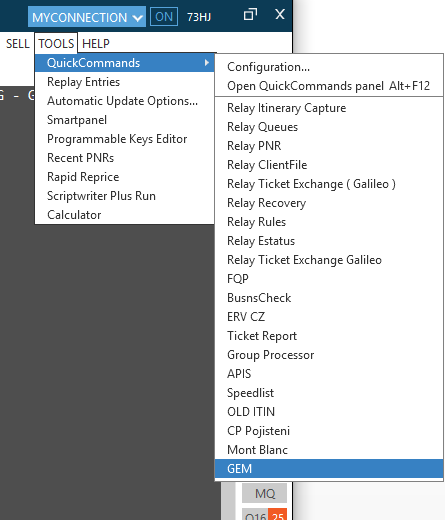The height and width of the screenshot is (520, 445).
Task: Click the MQ button
Action: pos(265,493)
